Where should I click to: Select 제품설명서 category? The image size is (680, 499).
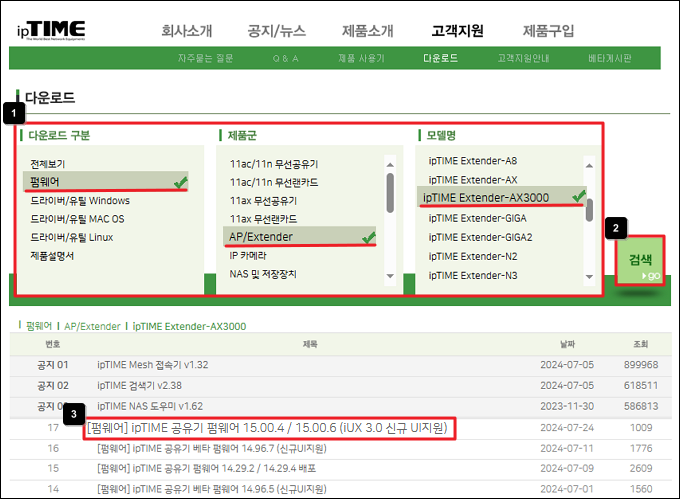(52, 256)
